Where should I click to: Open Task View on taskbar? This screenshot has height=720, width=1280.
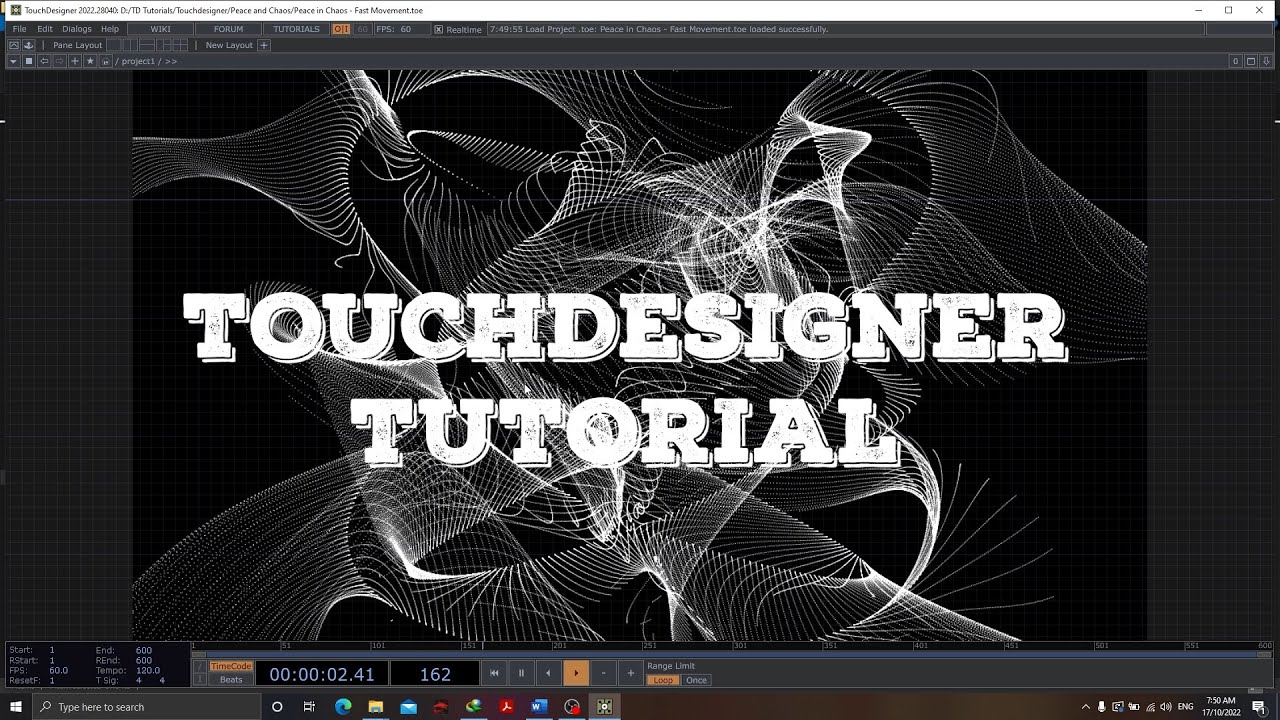coord(309,707)
